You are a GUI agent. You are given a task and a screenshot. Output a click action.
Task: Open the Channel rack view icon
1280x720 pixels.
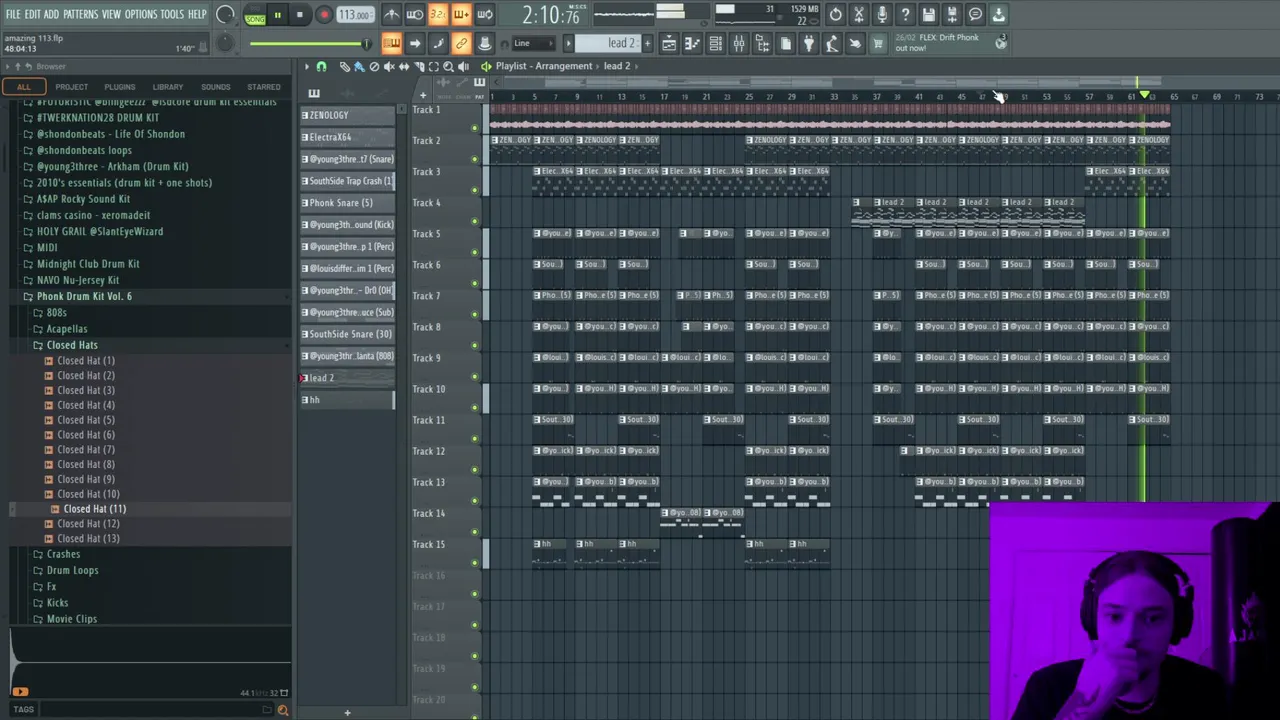click(x=715, y=43)
